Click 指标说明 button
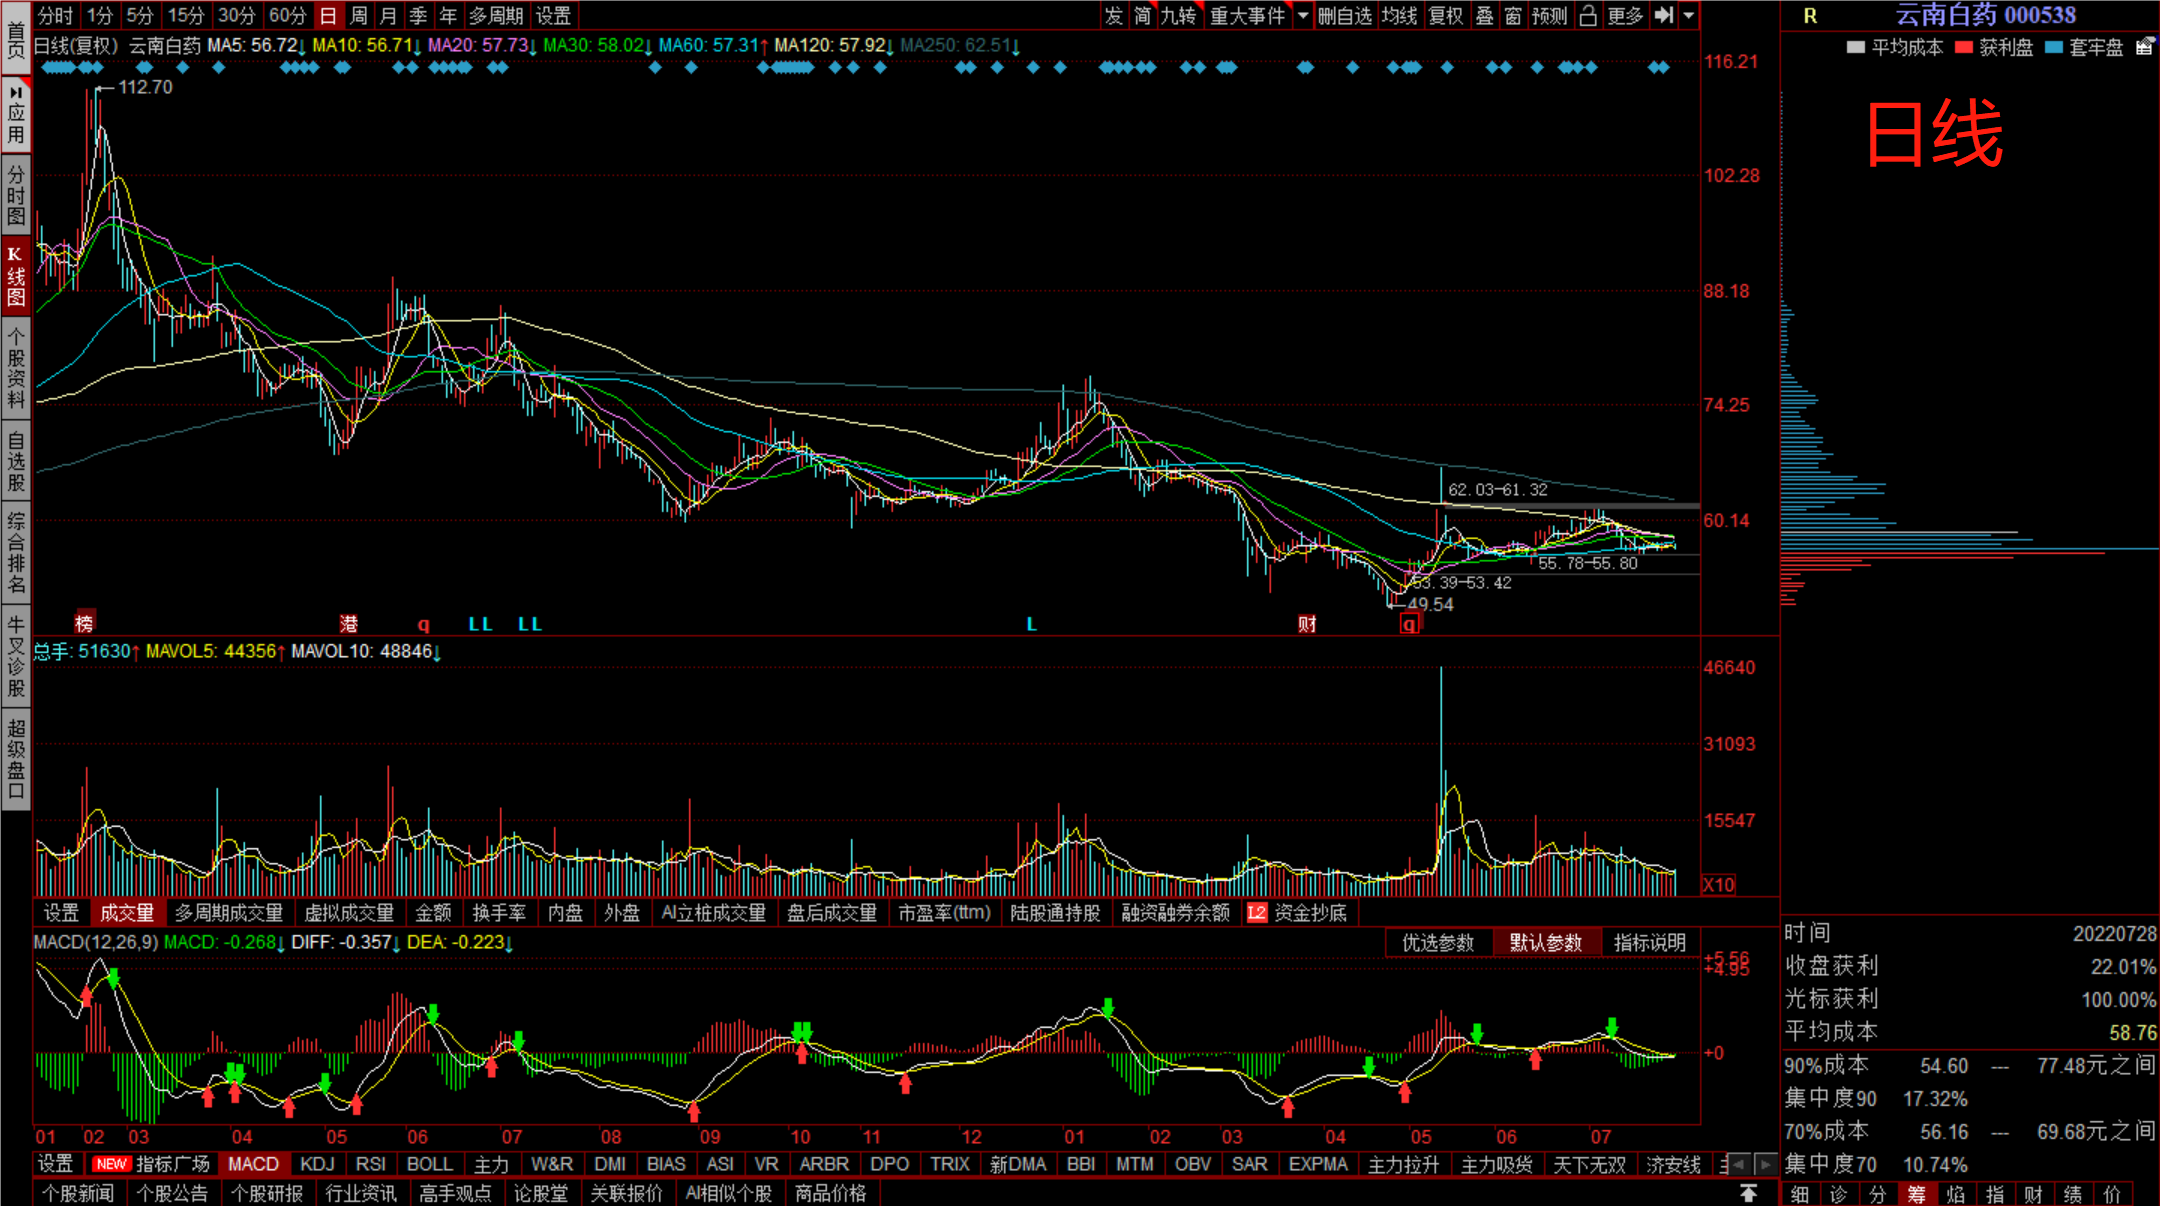 pyautogui.click(x=1649, y=942)
